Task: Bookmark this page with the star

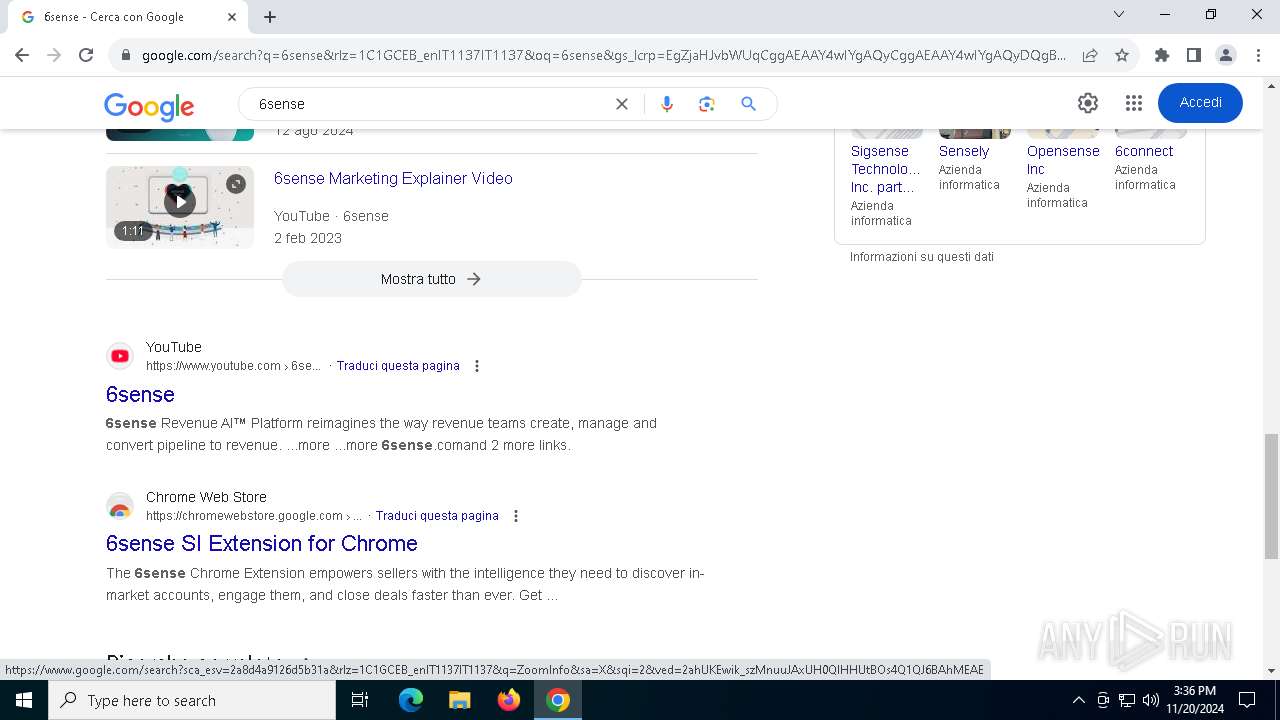Action: pyautogui.click(x=1122, y=55)
